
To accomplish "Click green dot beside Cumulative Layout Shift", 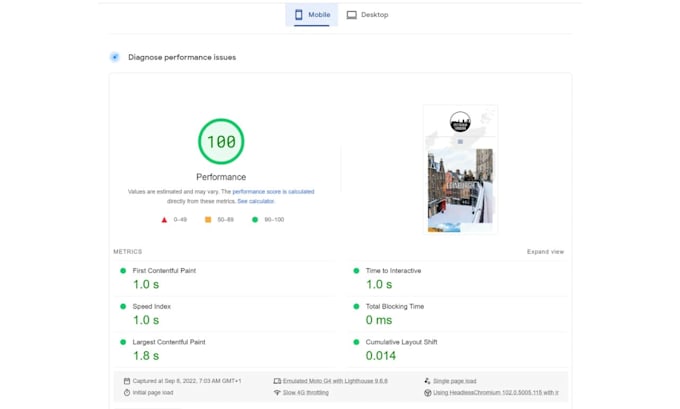I will coord(356,342).
